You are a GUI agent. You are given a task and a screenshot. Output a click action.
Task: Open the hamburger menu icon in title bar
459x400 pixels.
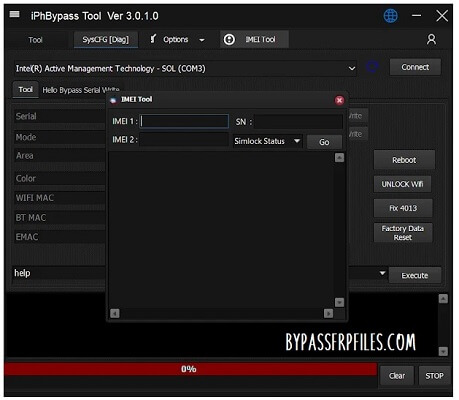[14, 14]
